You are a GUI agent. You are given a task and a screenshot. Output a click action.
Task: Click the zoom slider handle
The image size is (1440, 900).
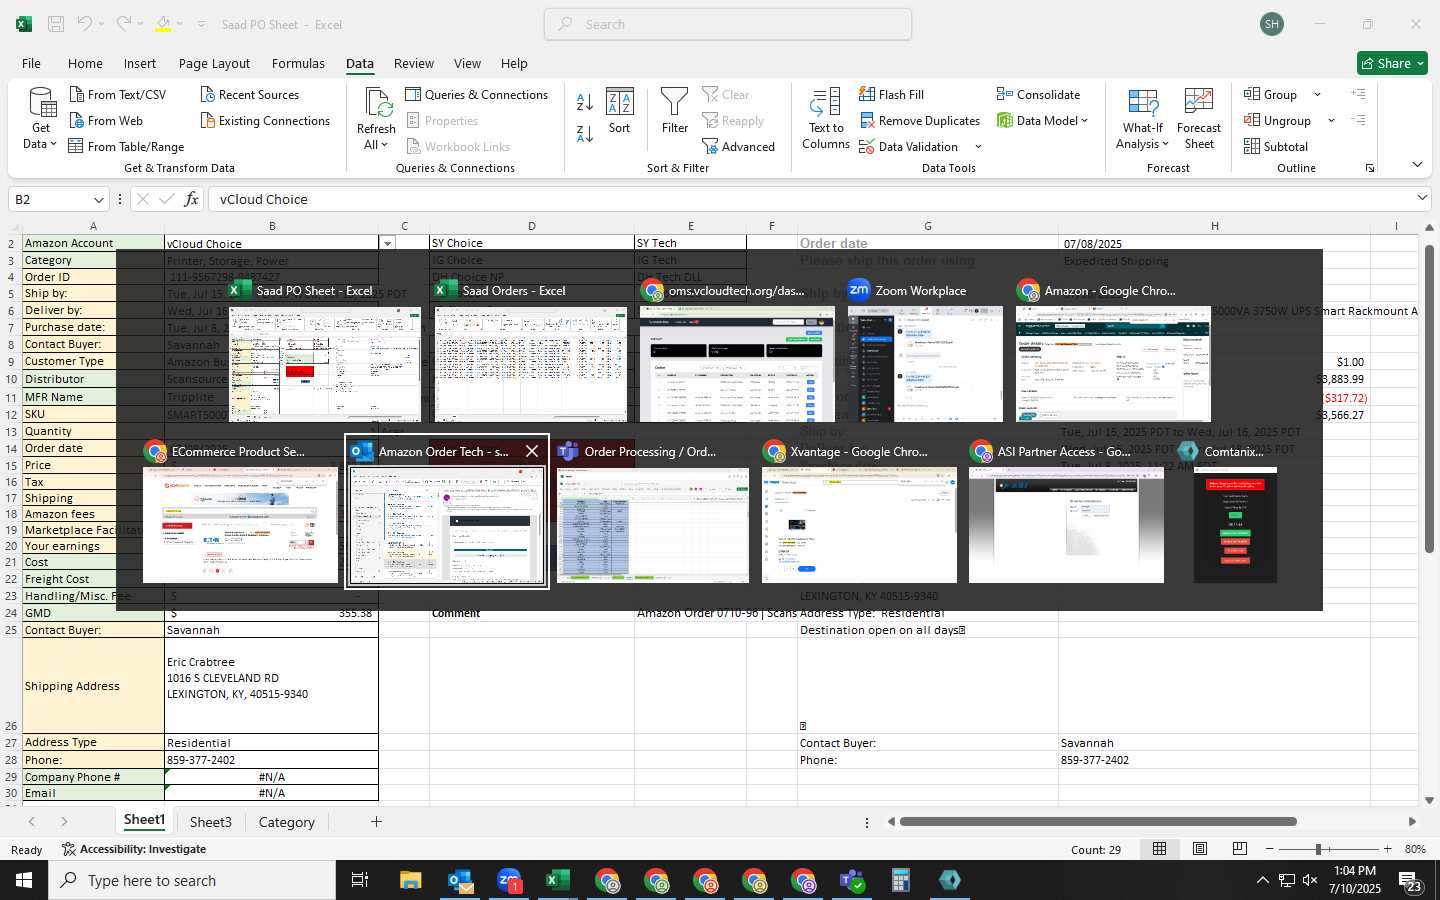click(1318, 849)
